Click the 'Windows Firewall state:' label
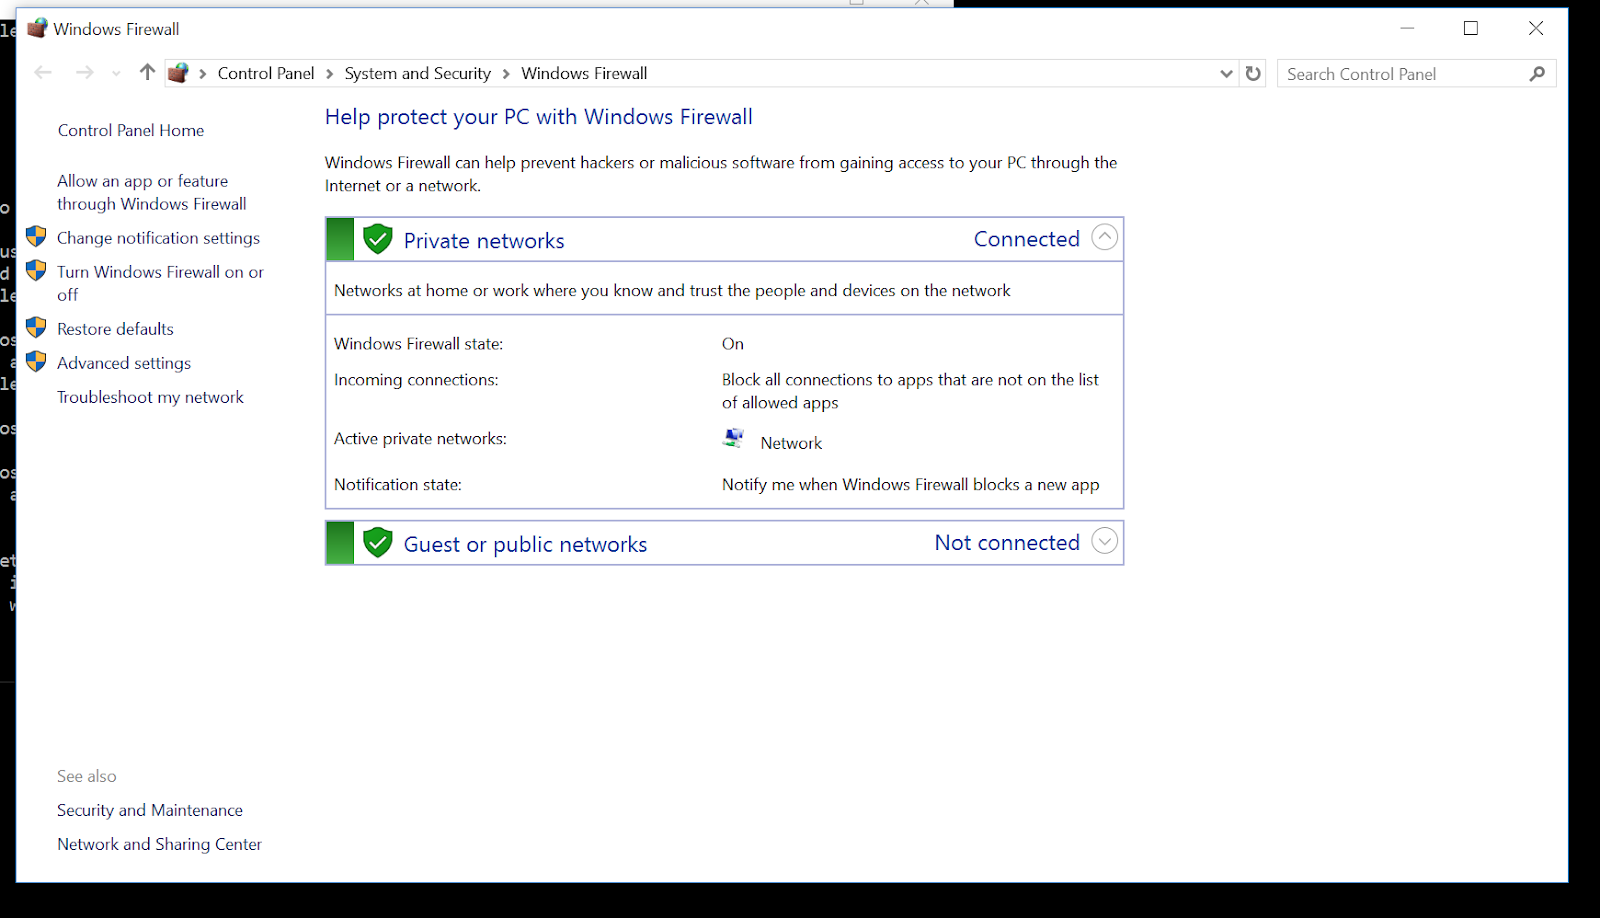This screenshot has height=918, width=1600. tap(418, 344)
